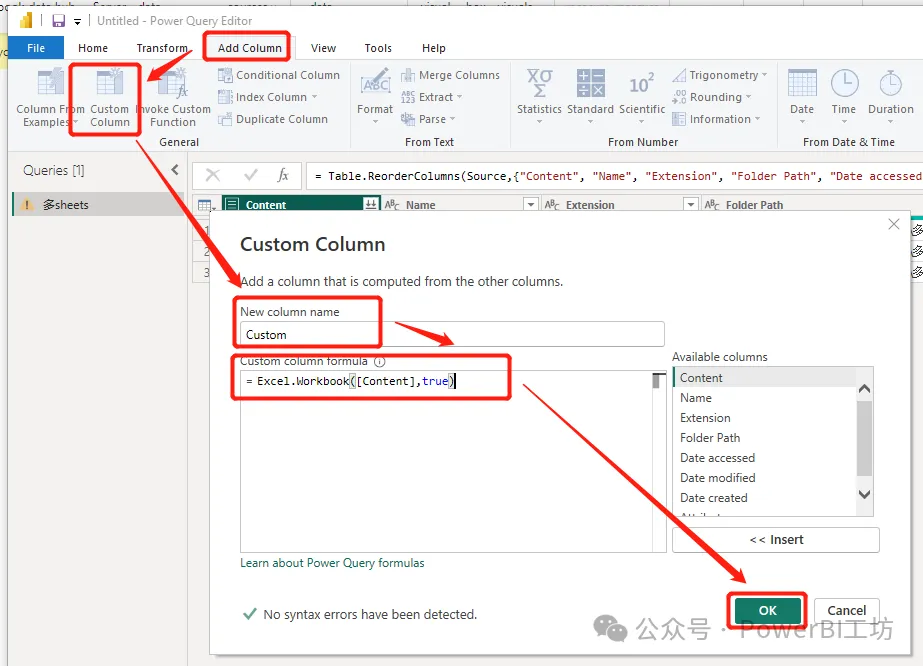Click the Cancel button
Viewport: 923px width, 666px height.
pyautogui.click(x=846, y=611)
